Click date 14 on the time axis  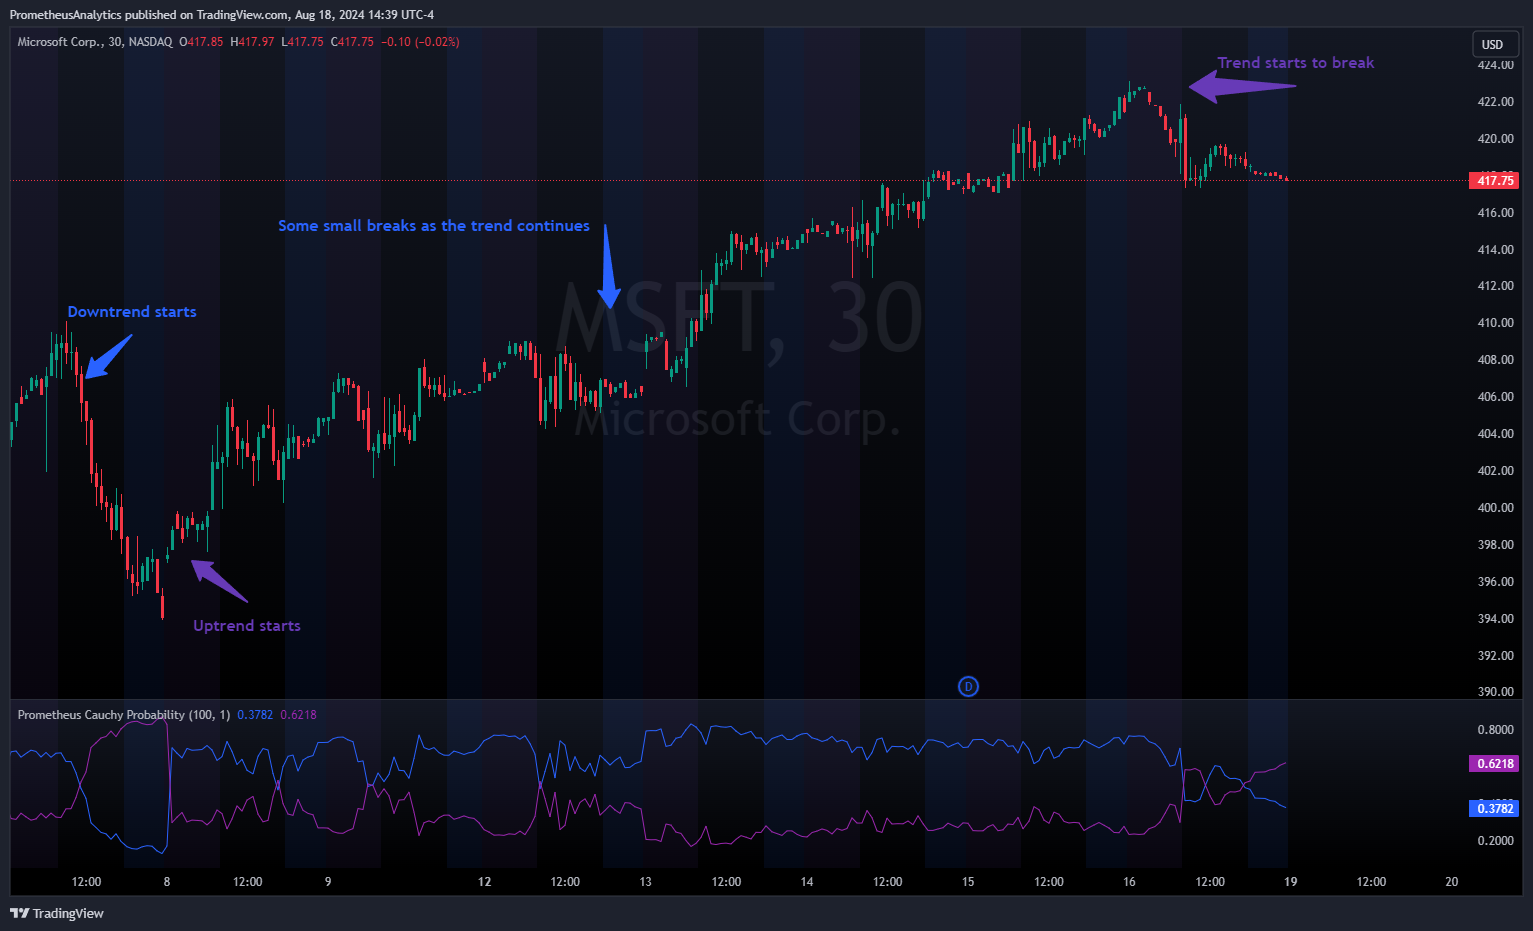coord(807,882)
